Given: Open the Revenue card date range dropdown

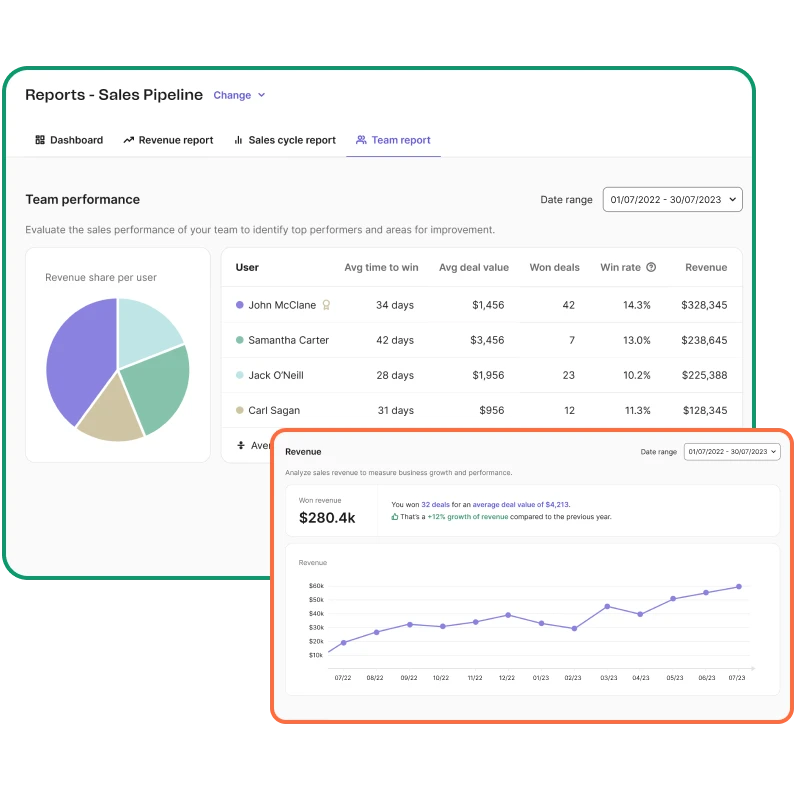Looking at the screenshot, I should pos(731,452).
